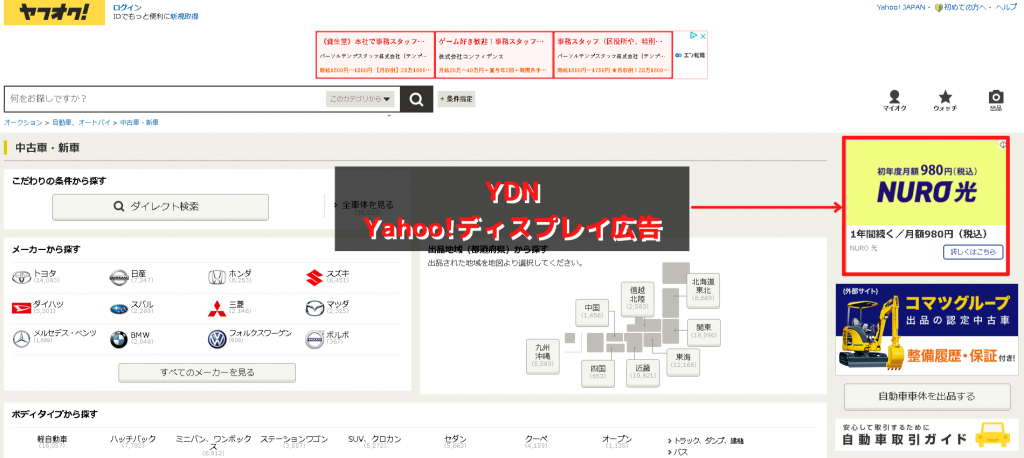1024x458 pixels.
Task: Select the Toyota (トヨタ) maker logo
Action: [22, 278]
